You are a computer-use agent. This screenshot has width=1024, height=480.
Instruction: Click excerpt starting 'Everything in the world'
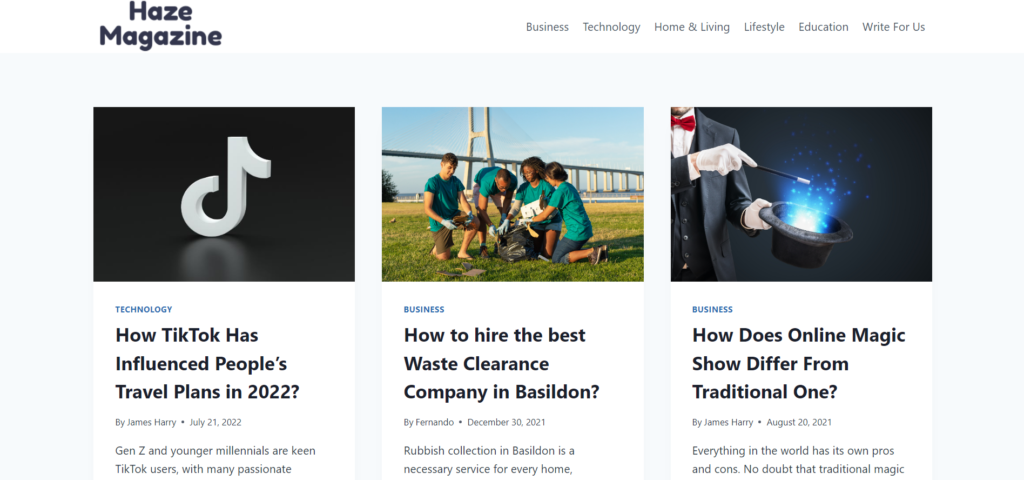(x=798, y=460)
